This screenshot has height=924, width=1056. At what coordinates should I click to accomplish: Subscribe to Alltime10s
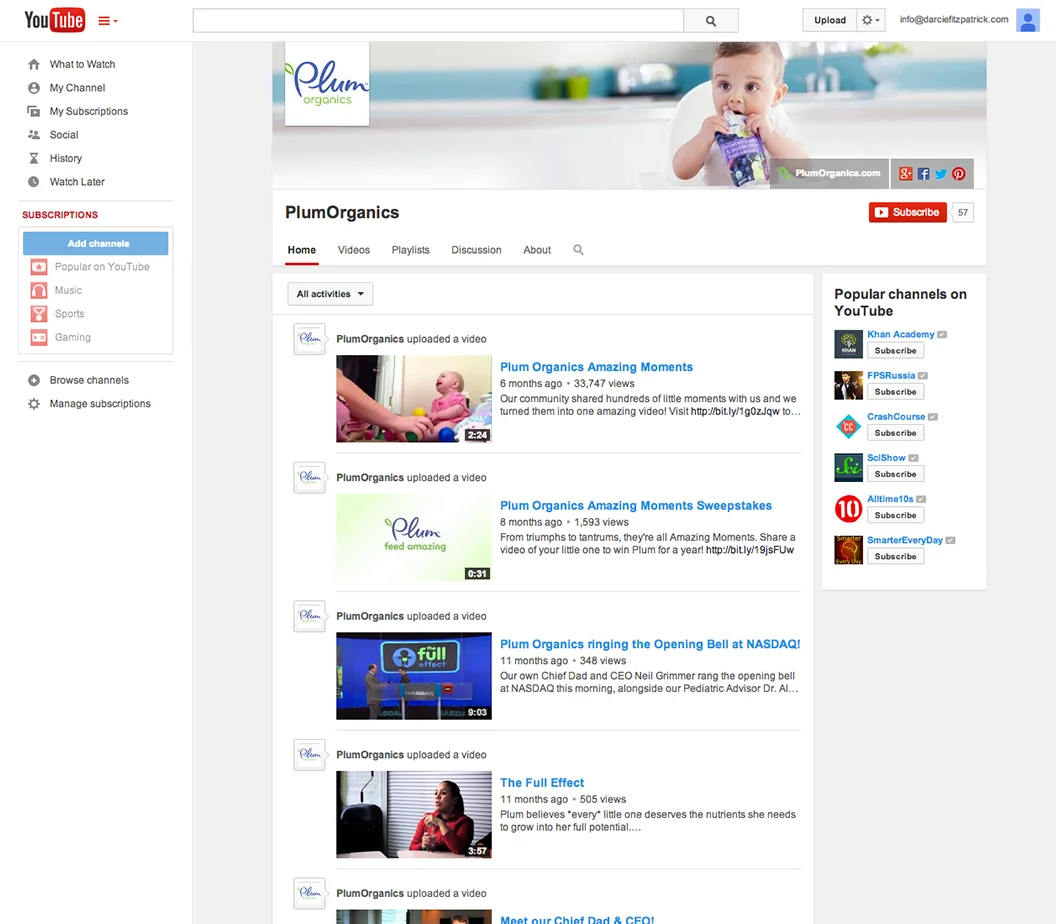[895, 515]
